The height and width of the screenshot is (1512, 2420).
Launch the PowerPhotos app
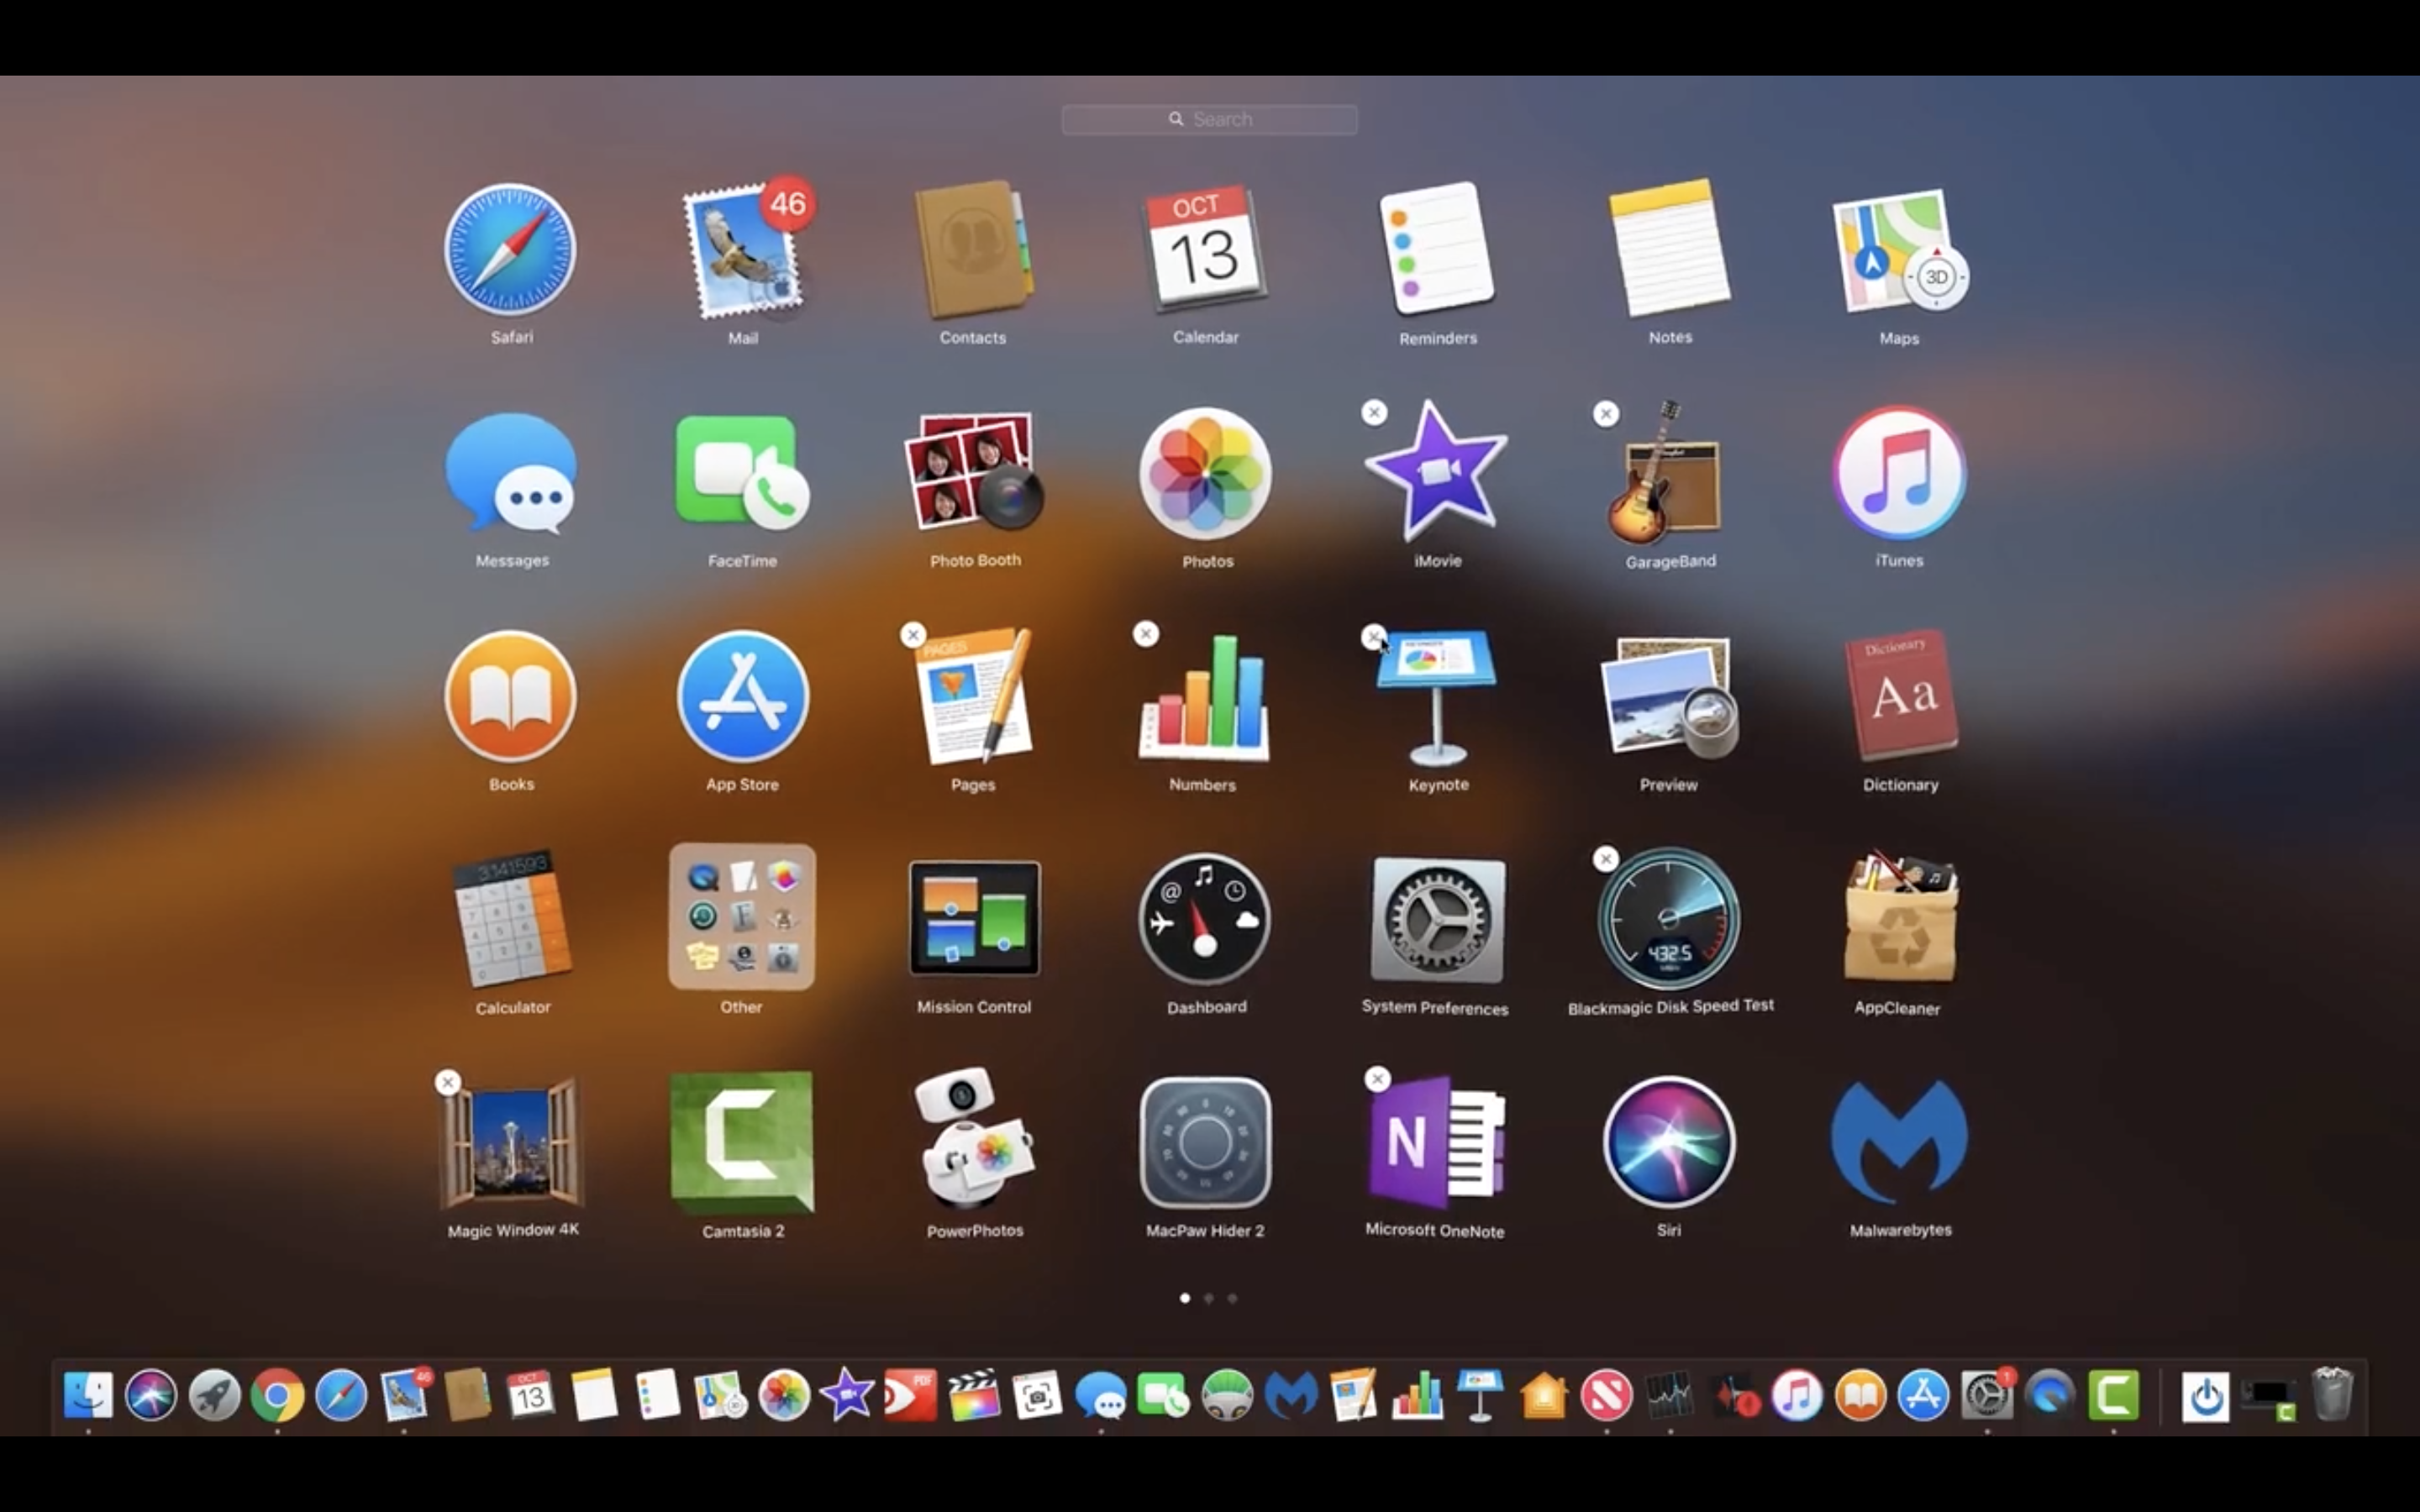(x=974, y=1140)
